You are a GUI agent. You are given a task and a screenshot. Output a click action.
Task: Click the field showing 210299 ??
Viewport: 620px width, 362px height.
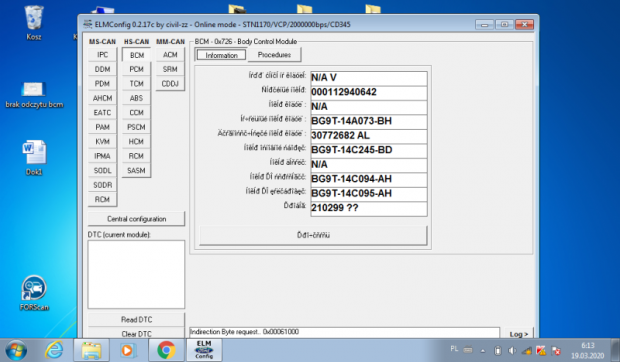click(x=369, y=208)
